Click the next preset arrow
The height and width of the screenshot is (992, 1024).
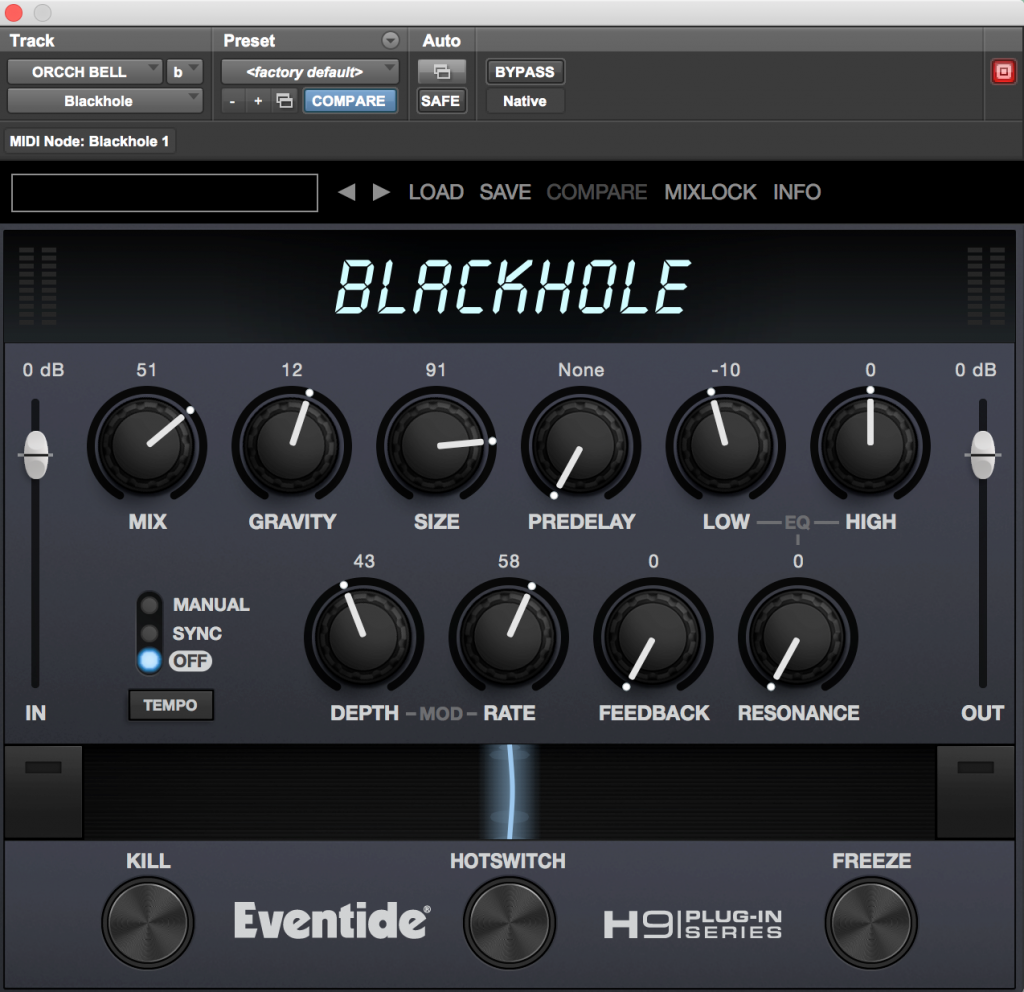(381, 192)
